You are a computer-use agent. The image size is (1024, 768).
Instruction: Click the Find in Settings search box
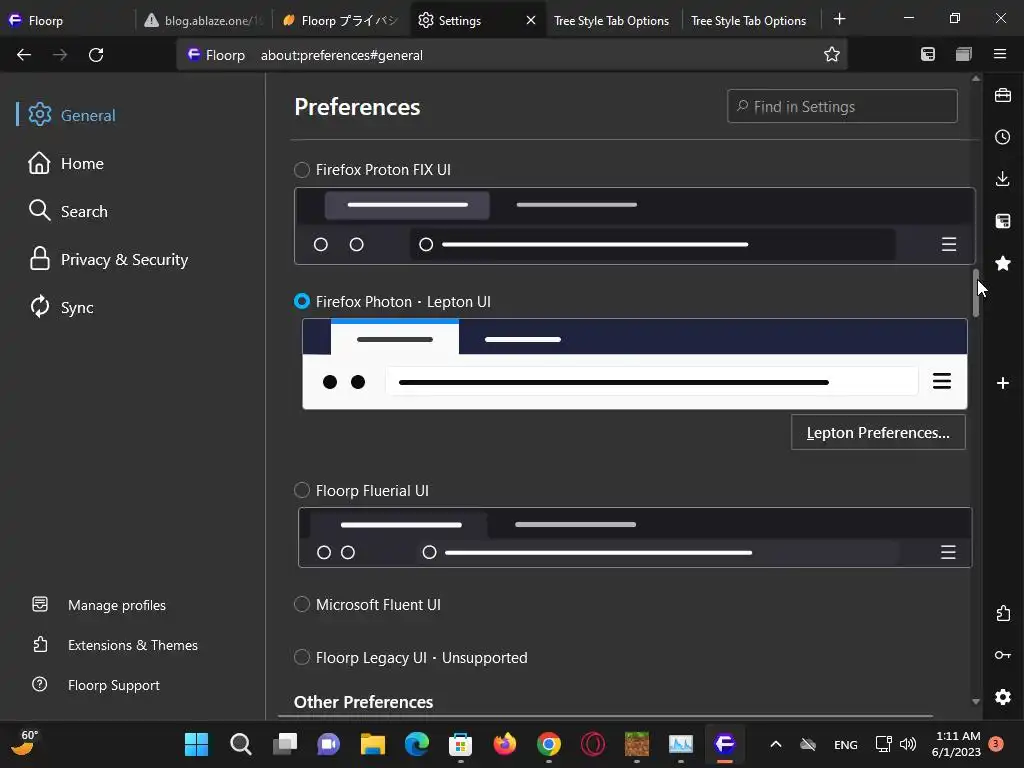click(842, 106)
